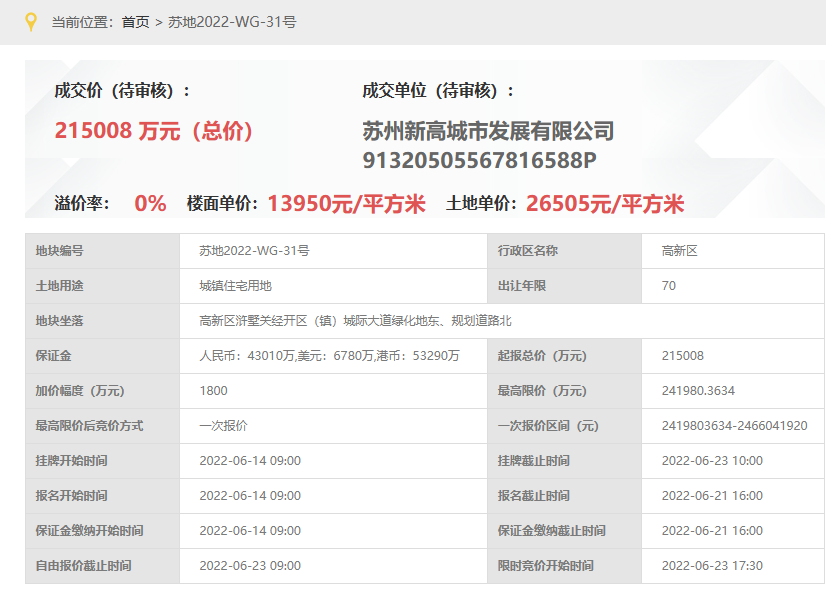Click the 报名开始时间 header cell
The image size is (826, 597).
103,496
